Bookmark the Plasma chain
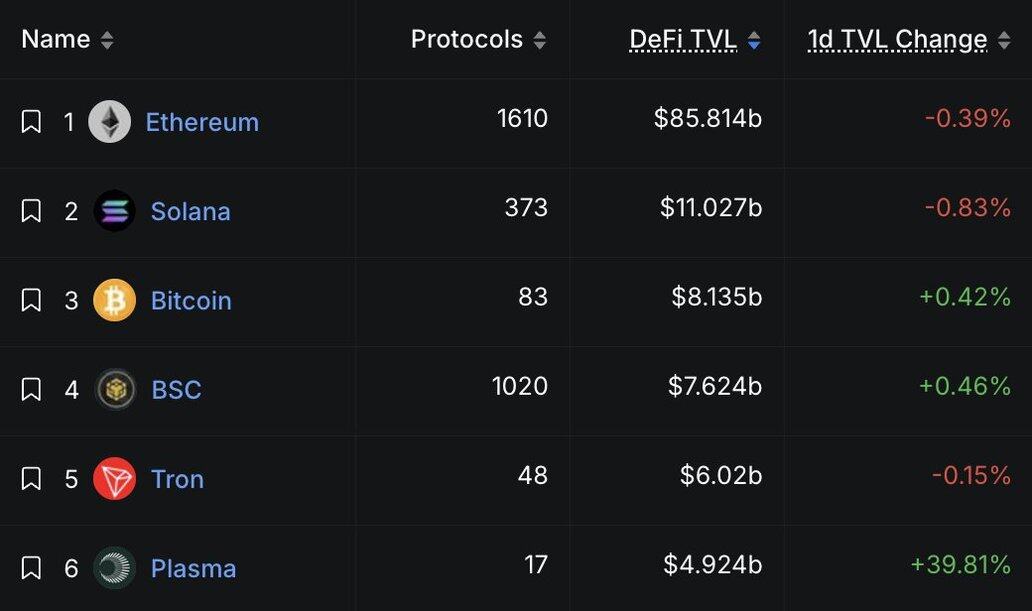The image size is (1032, 611). click(x=31, y=568)
